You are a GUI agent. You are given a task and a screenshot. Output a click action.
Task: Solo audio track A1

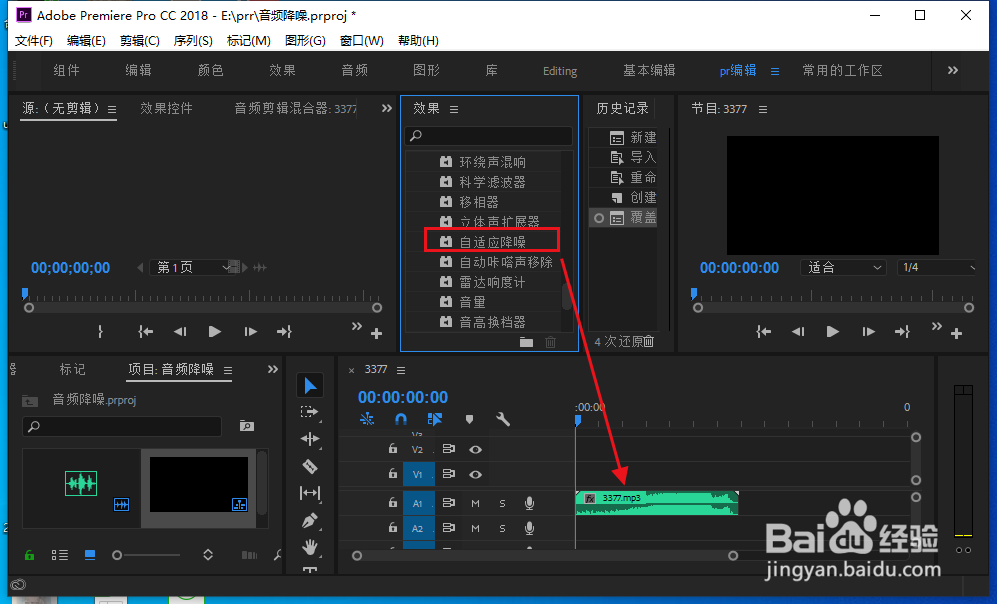502,504
